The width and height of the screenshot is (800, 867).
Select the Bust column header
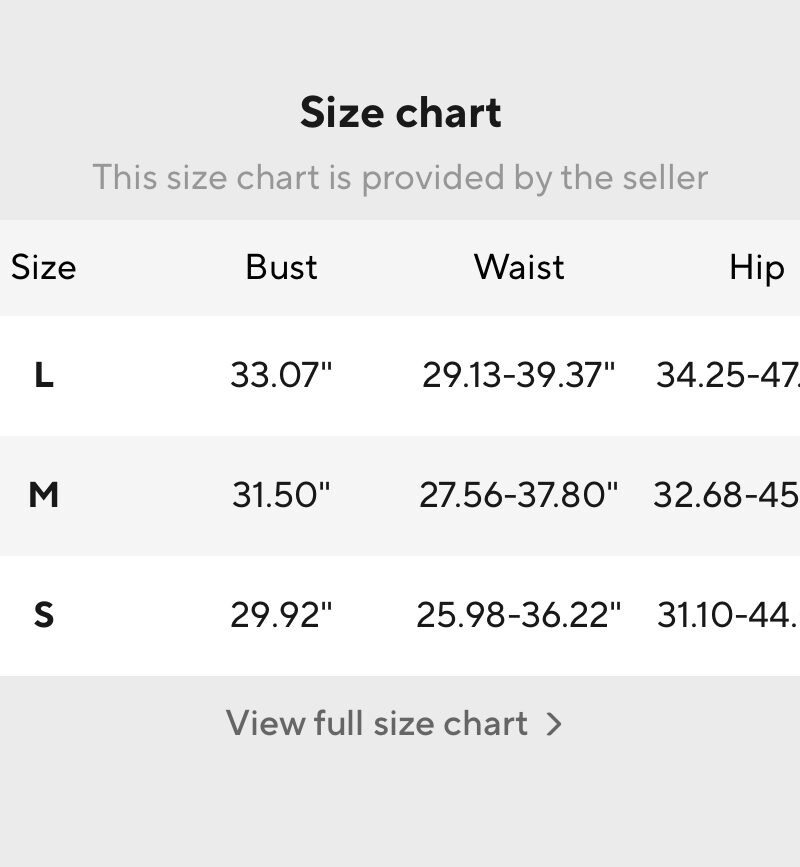click(281, 268)
